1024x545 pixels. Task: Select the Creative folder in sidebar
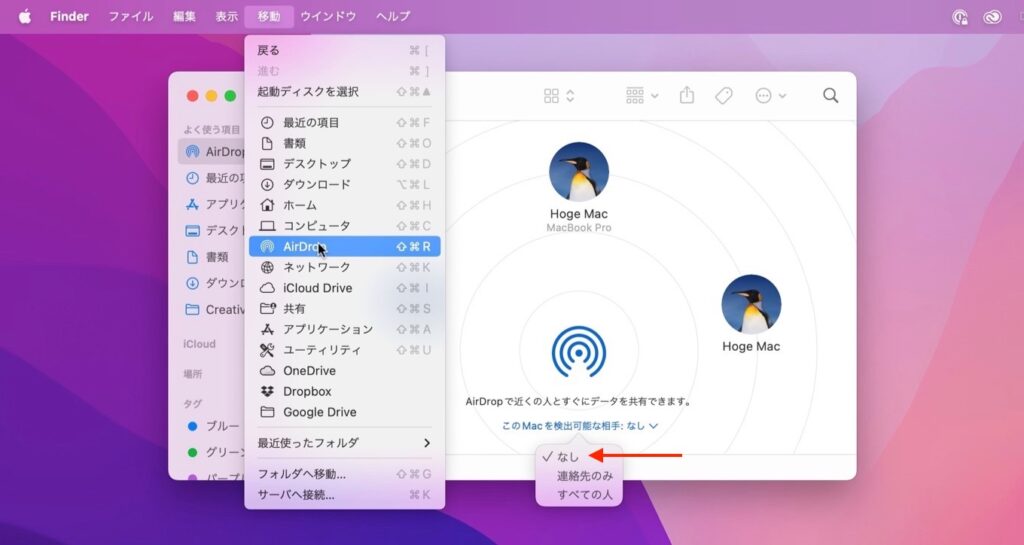pos(212,309)
